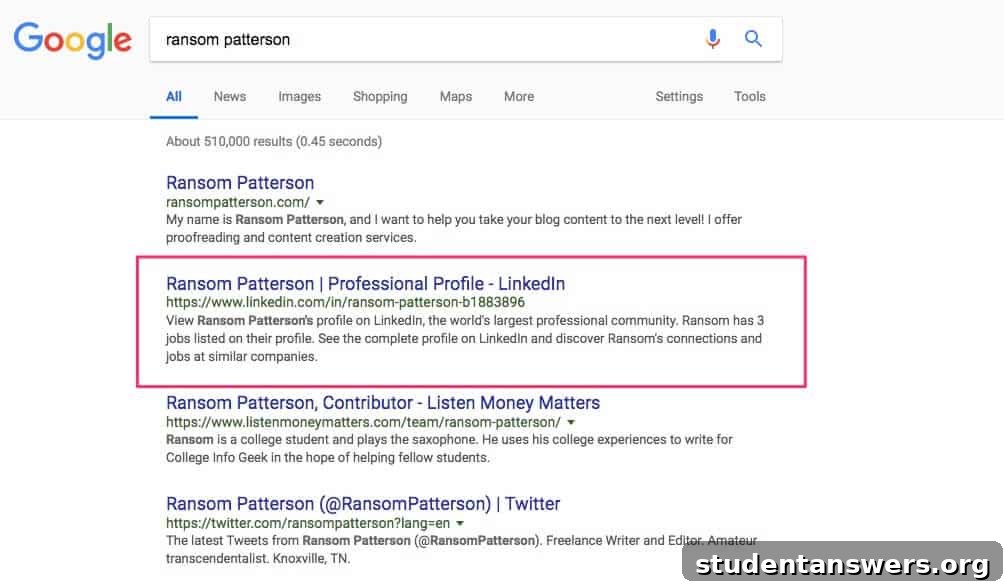Click the 'About 510,000 results' text

point(274,142)
